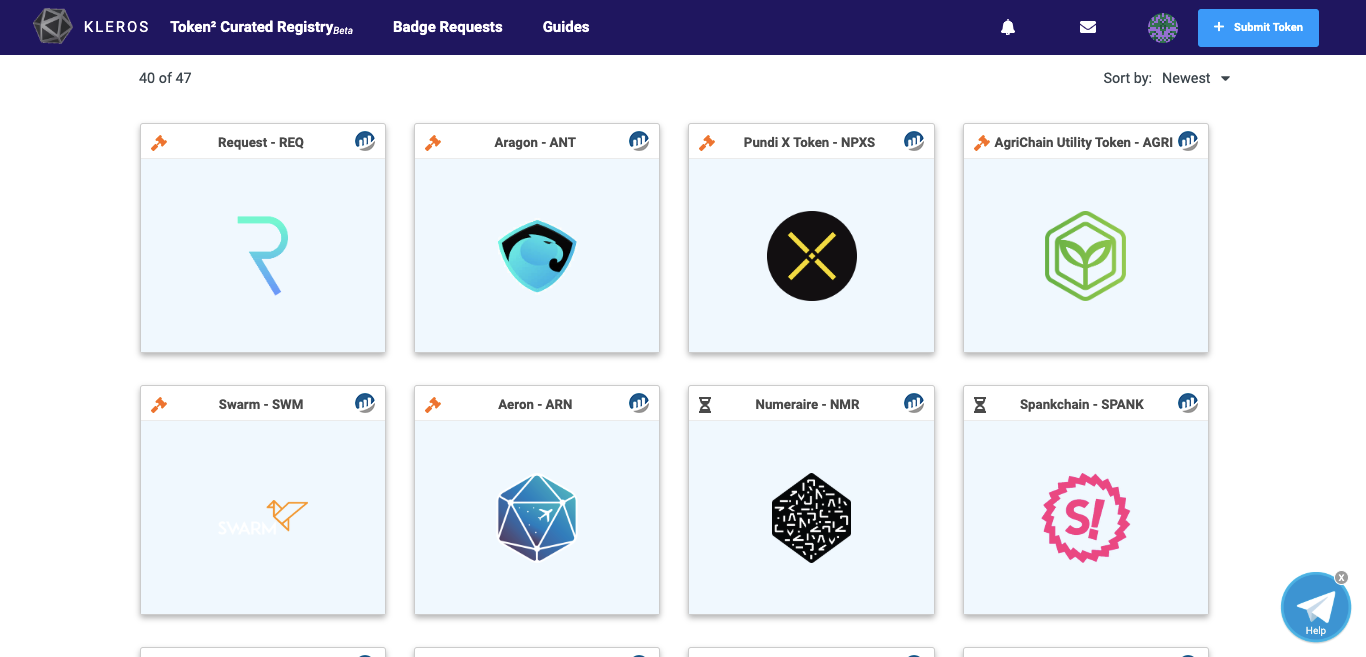Click the hourglass icon on Spankchain - SPANK
The height and width of the screenshot is (657, 1366).
coord(980,405)
